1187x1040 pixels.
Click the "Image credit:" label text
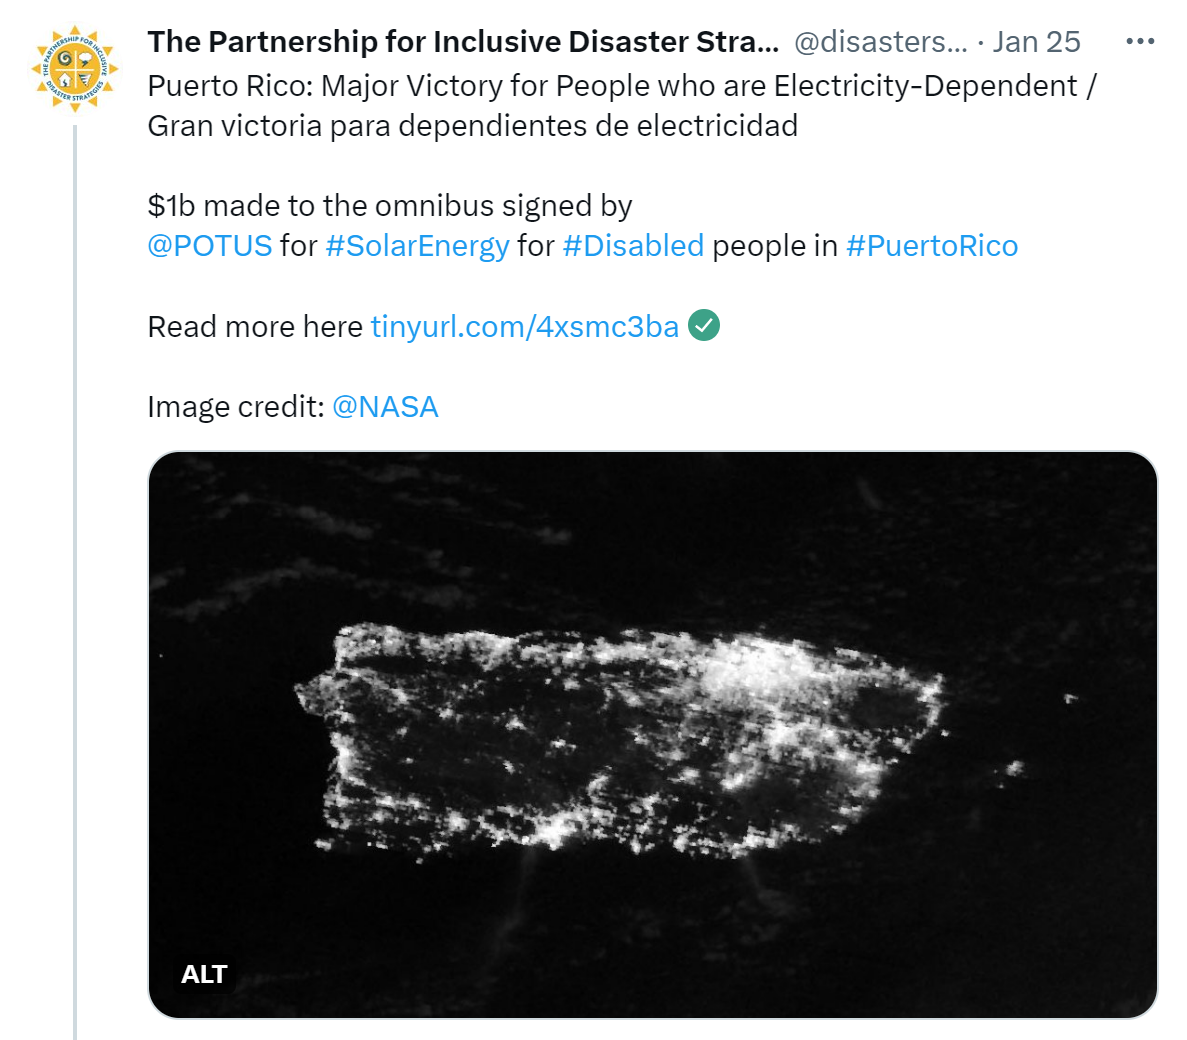coord(236,406)
